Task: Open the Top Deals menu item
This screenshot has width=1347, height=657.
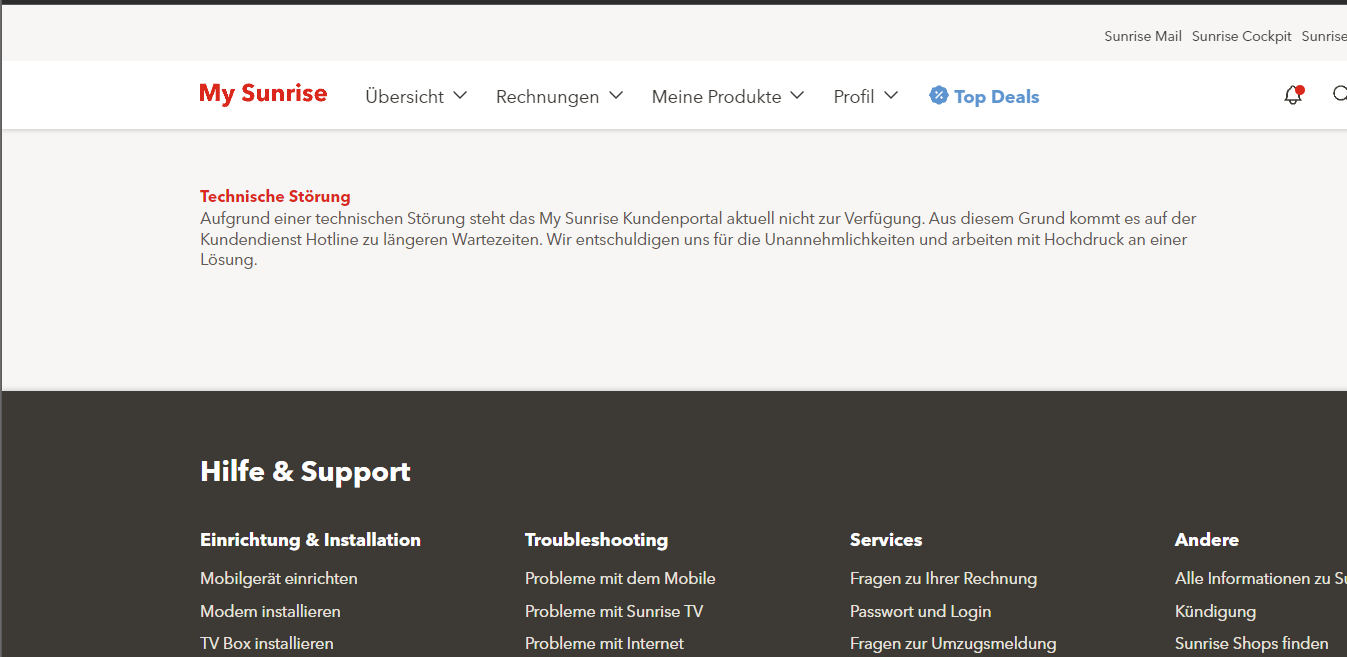Action: 996,97
